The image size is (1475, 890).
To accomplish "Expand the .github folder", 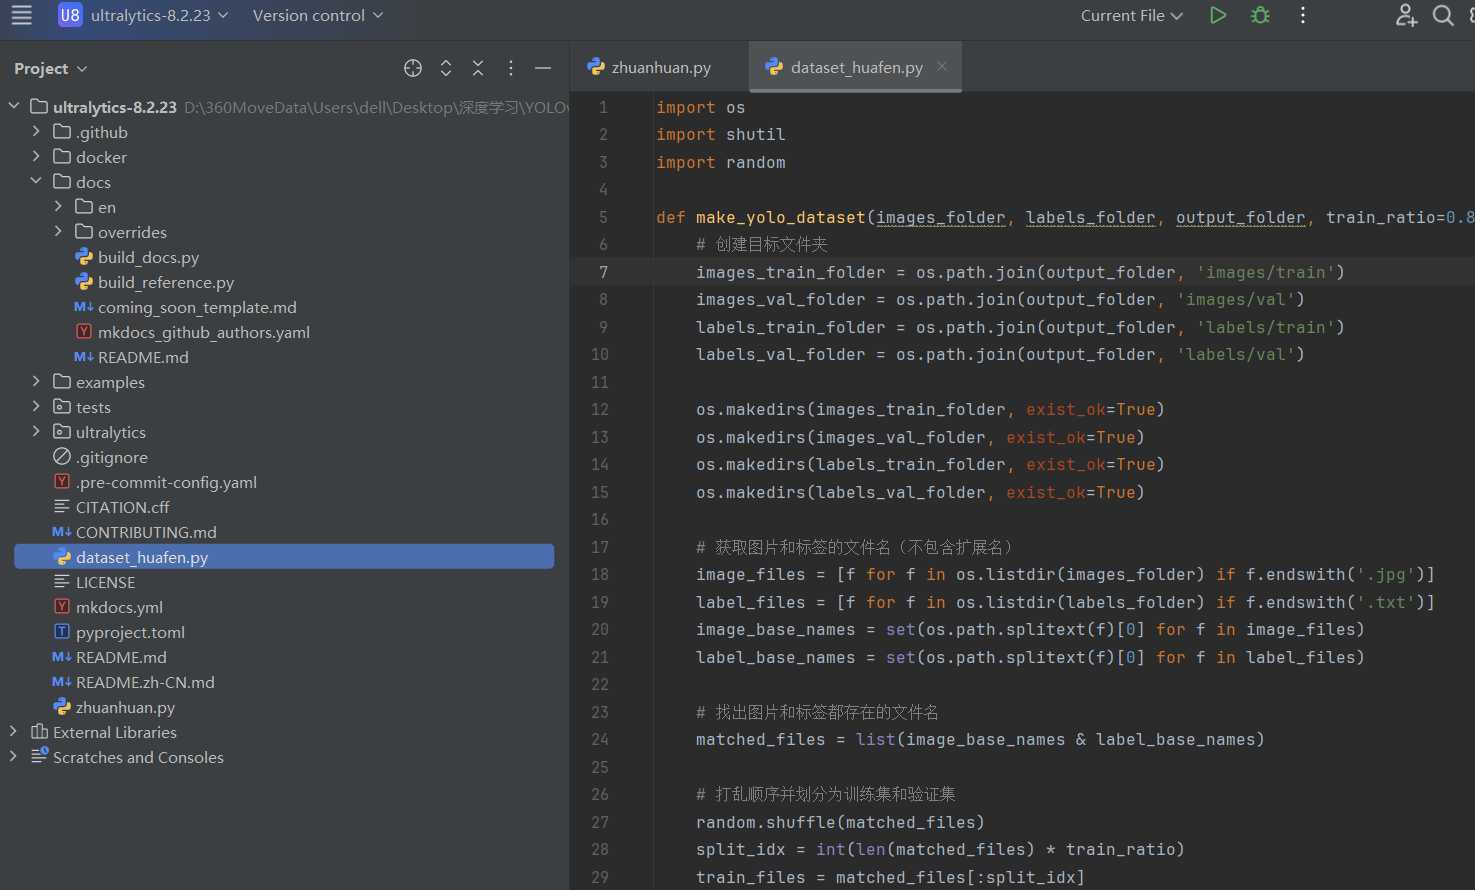I will (x=36, y=131).
